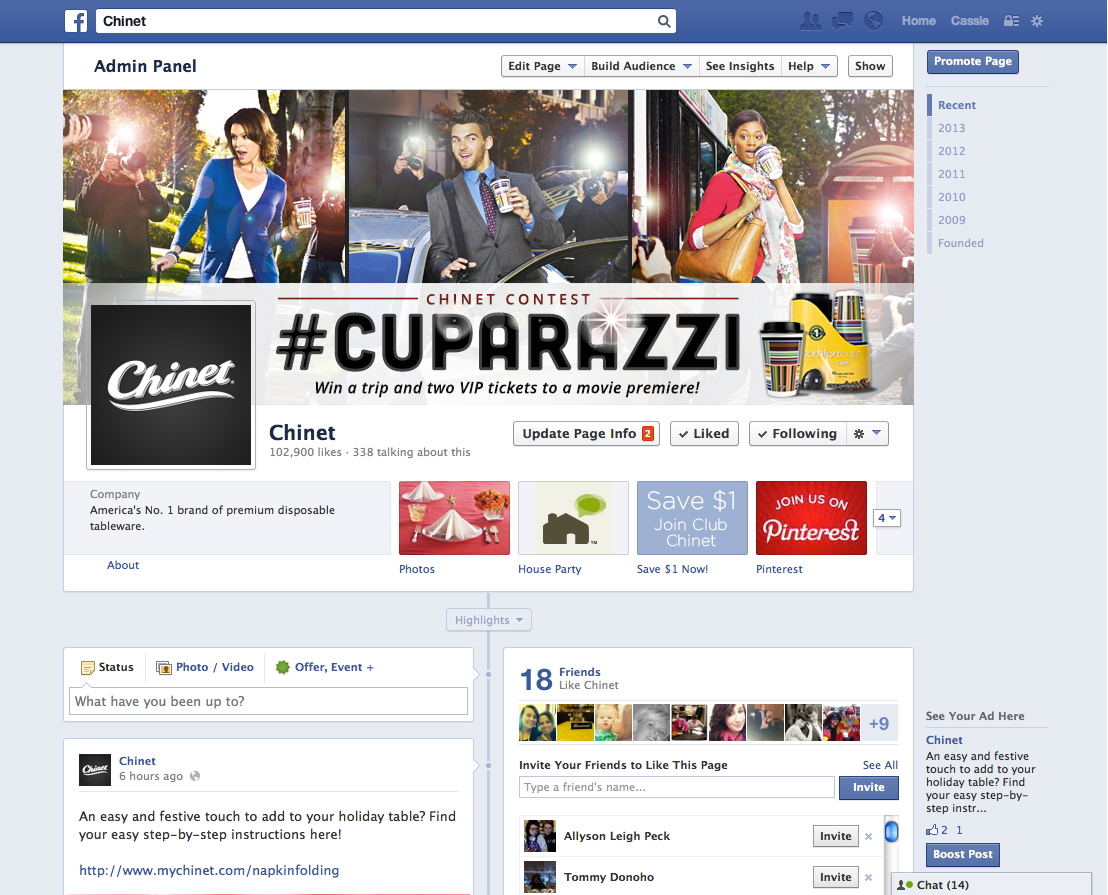Invite Tommy Donoho
The height and width of the screenshot is (895, 1108).
[836, 877]
